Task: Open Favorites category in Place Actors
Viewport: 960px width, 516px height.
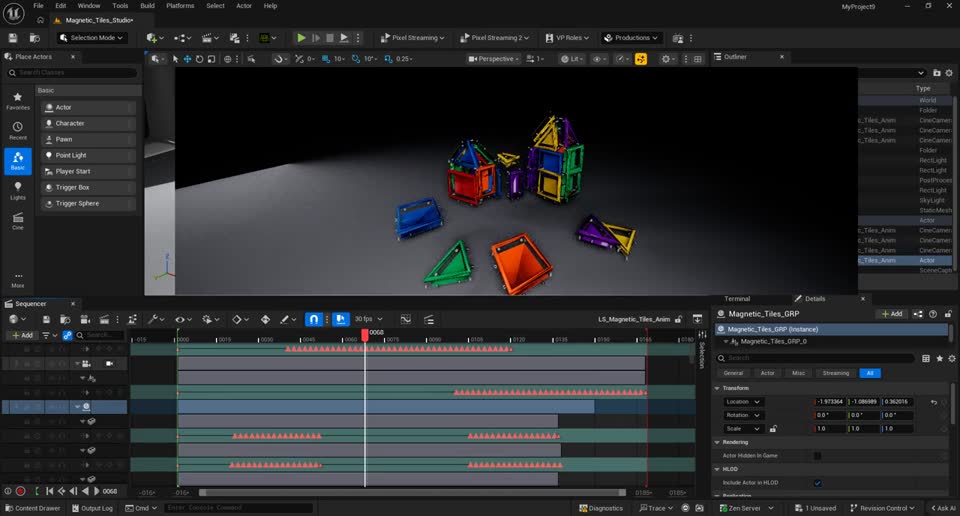Action: pyautogui.click(x=18, y=101)
